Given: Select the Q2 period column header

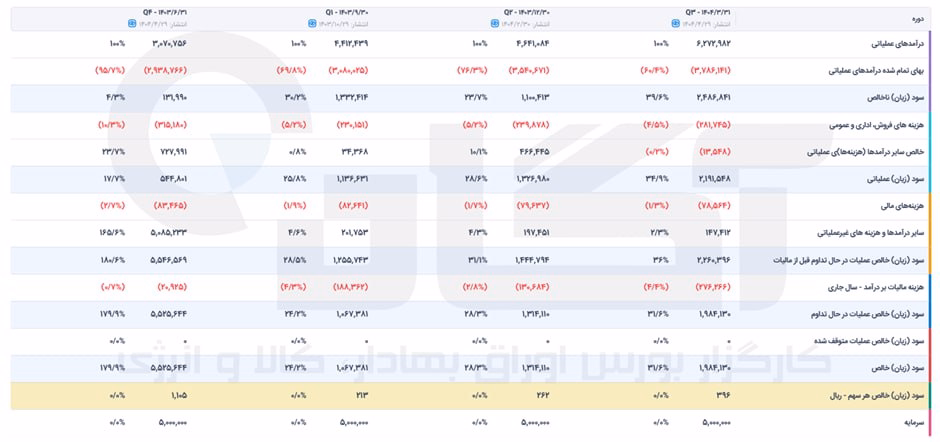Looking at the screenshot, I should click(x=526, y=12).
